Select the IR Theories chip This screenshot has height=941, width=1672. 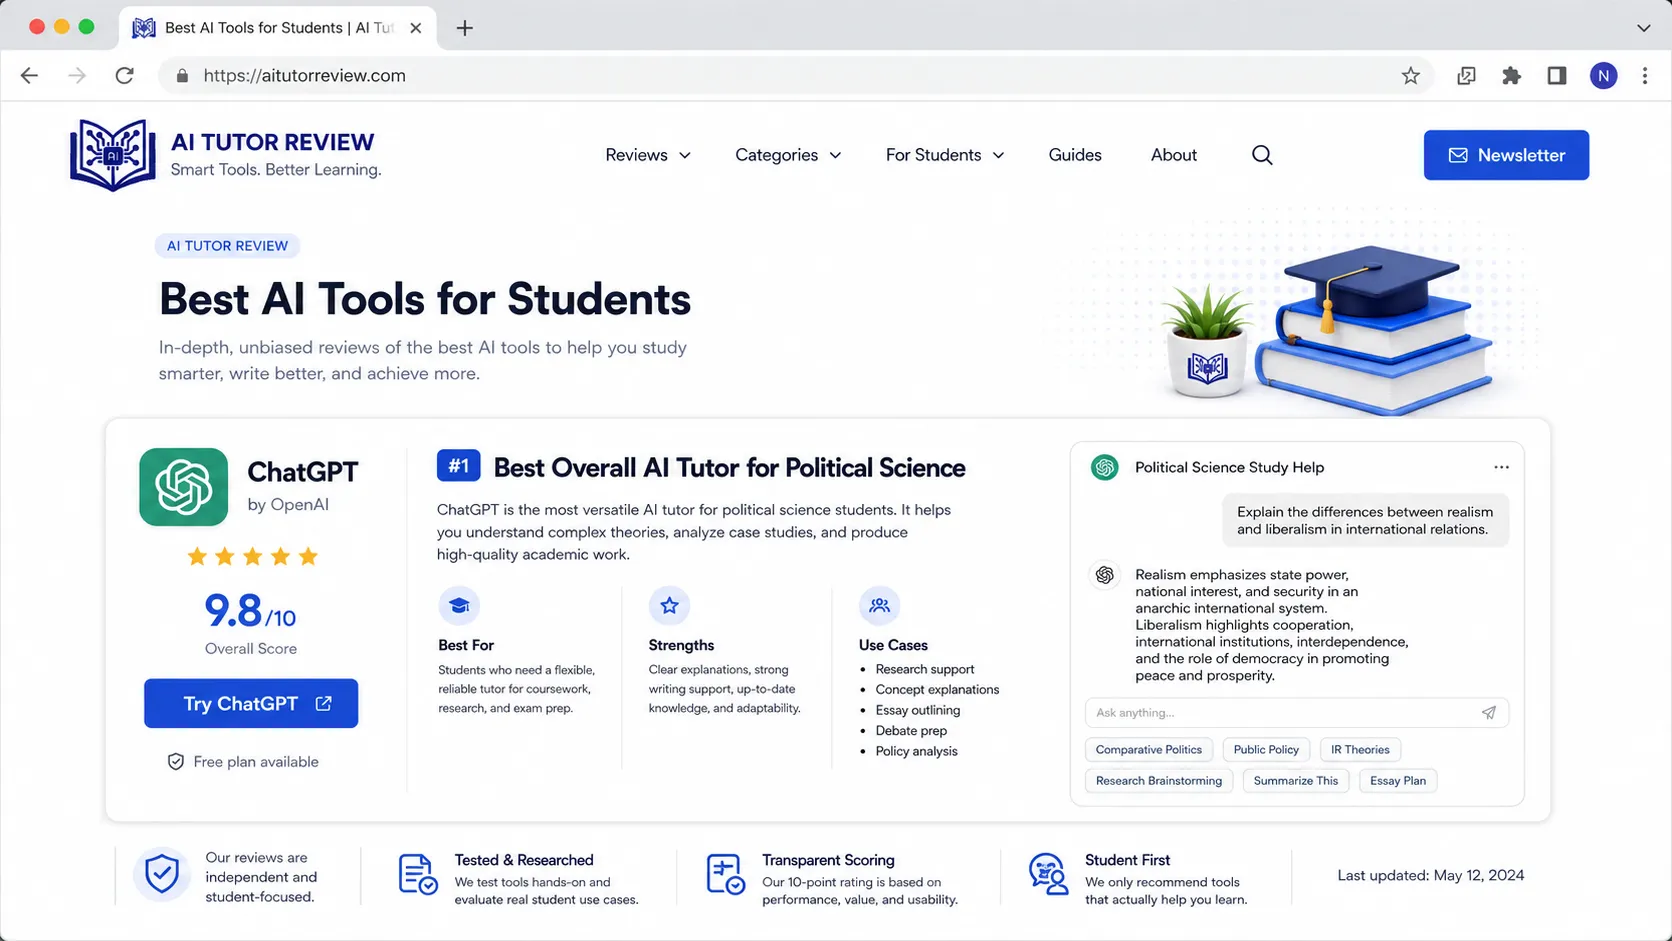tap(1360, 750)
